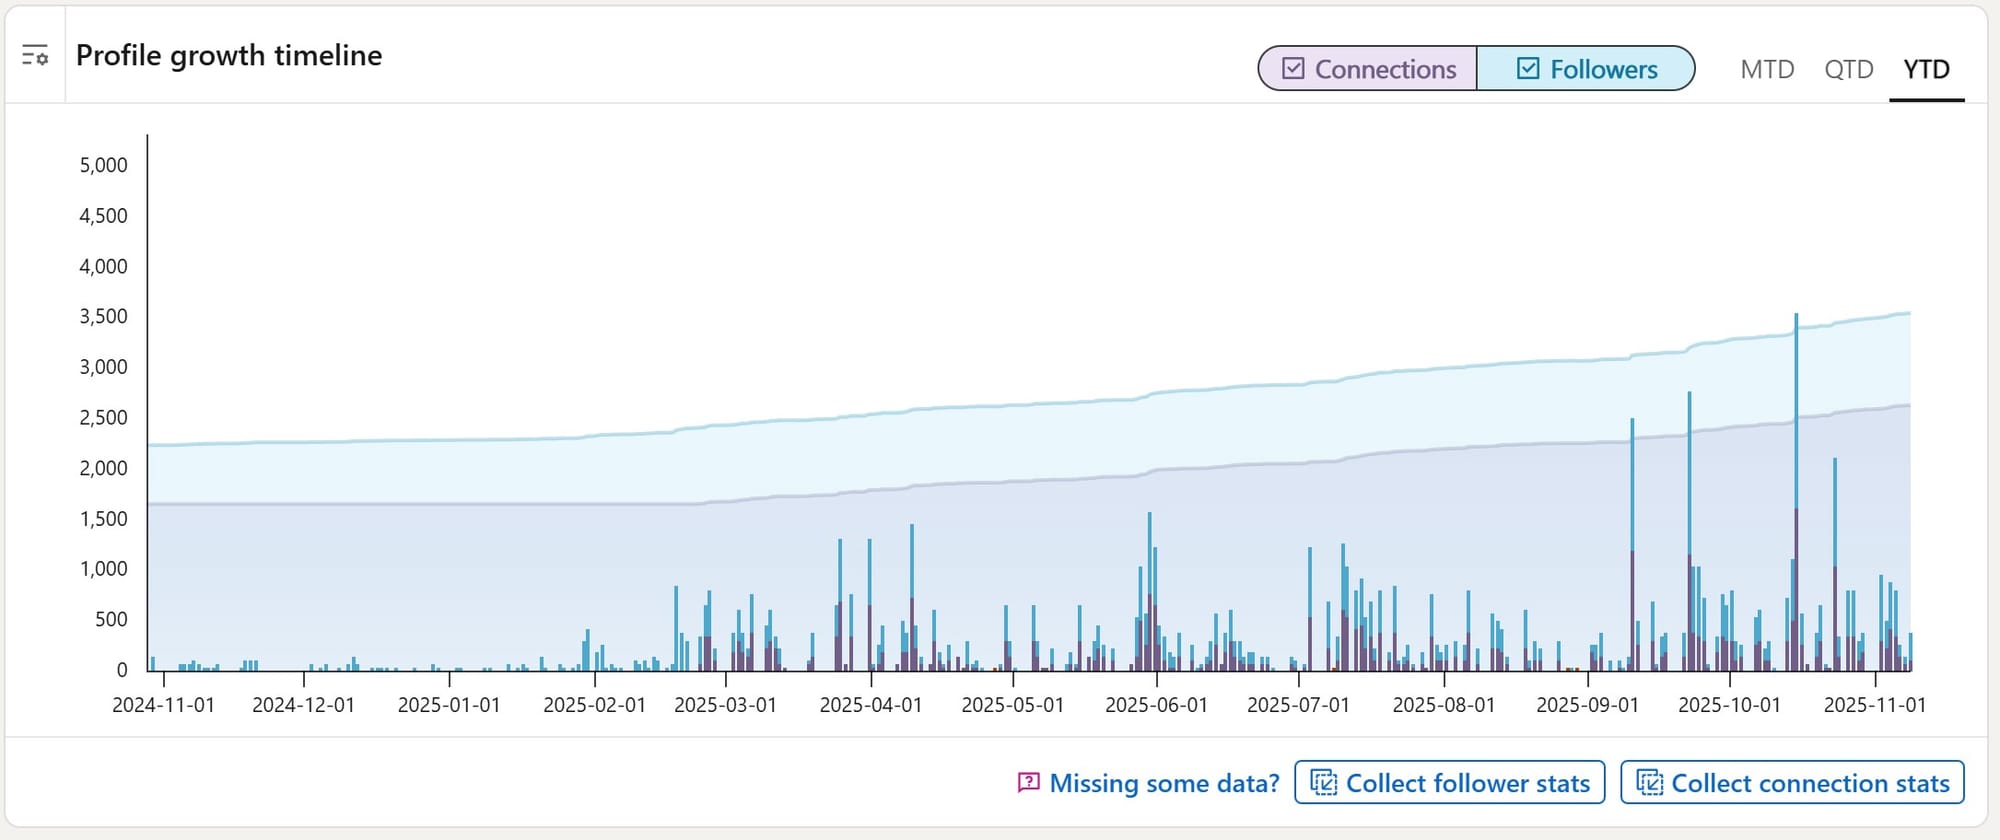
Task: Select the YTD time range tab
Action: tap(1926, 69)
